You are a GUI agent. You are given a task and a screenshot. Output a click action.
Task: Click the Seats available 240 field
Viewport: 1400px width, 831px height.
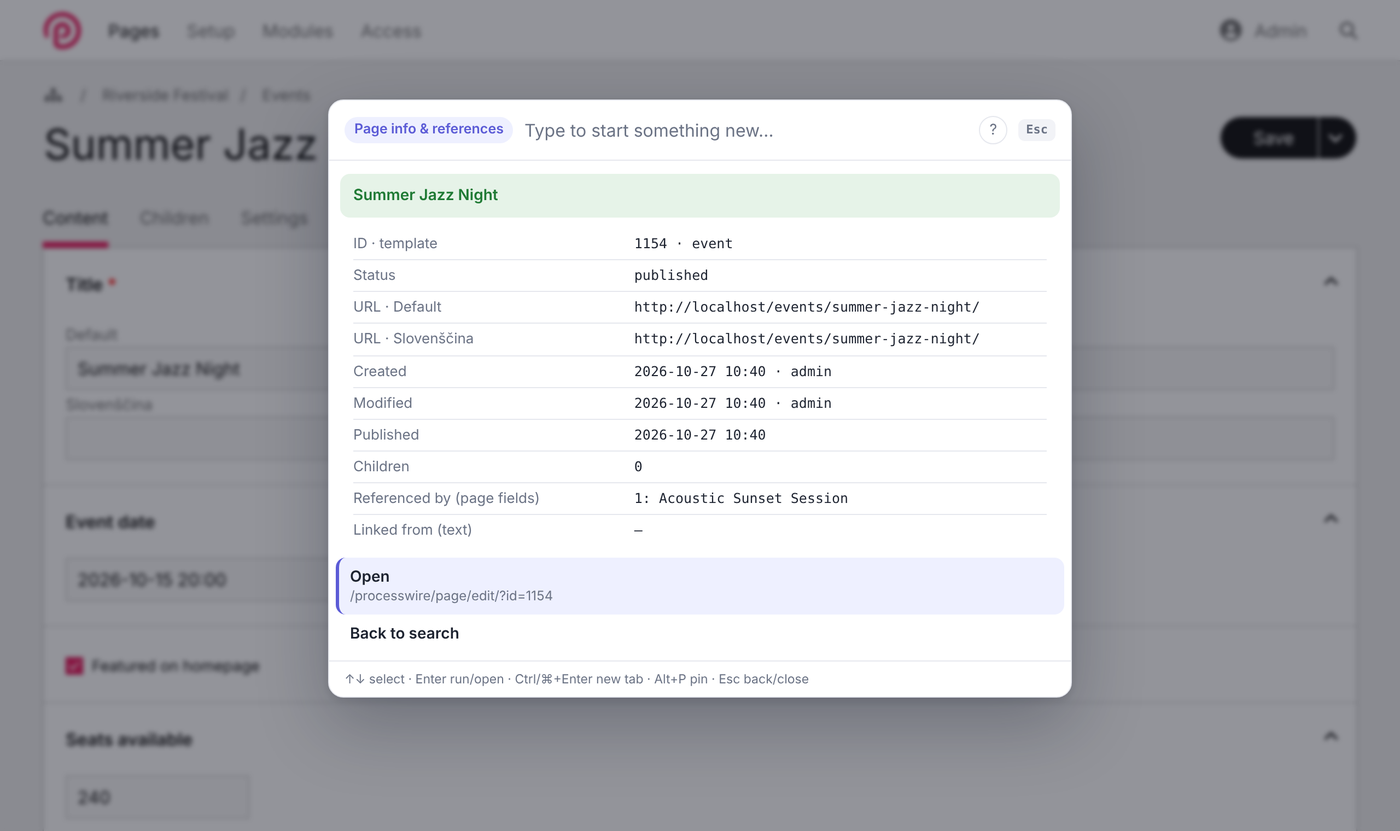[x=157, y=797]
